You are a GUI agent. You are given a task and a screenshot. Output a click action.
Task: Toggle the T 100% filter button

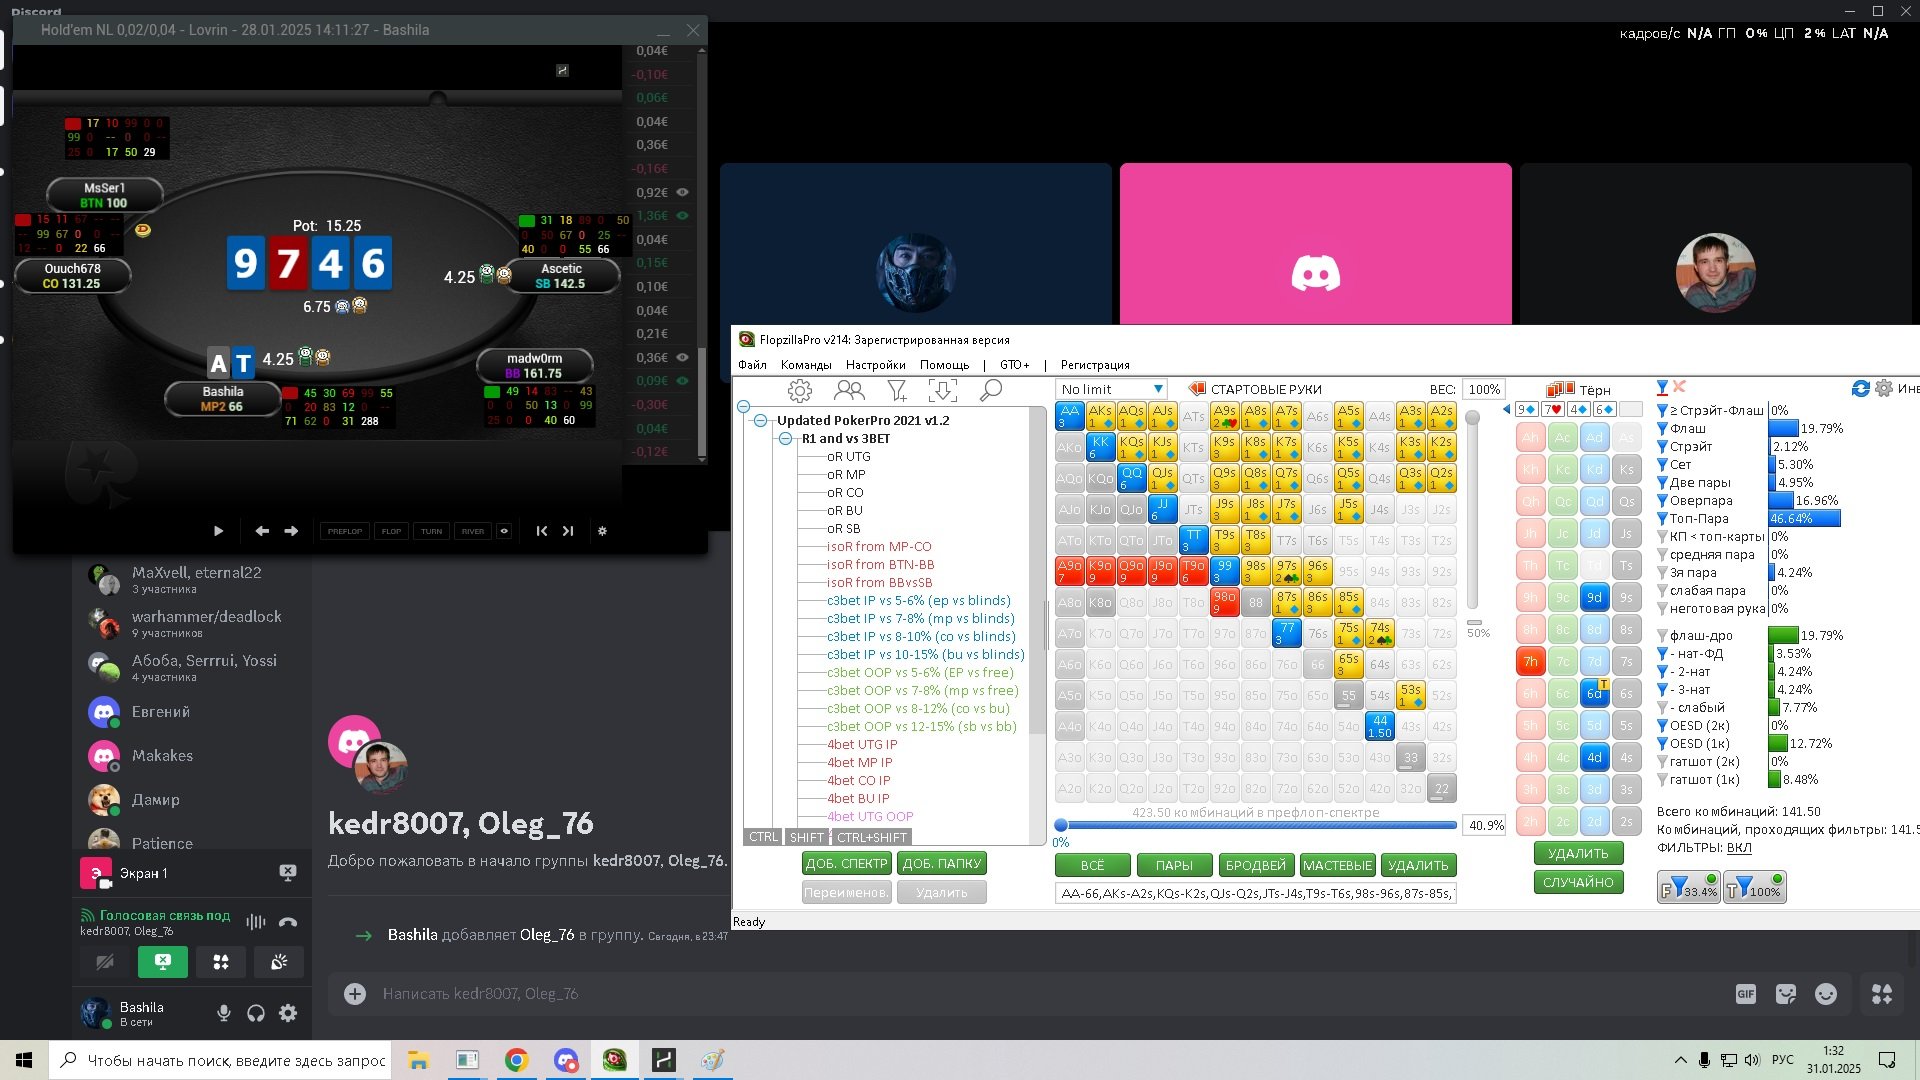[x=1754, y=887]
